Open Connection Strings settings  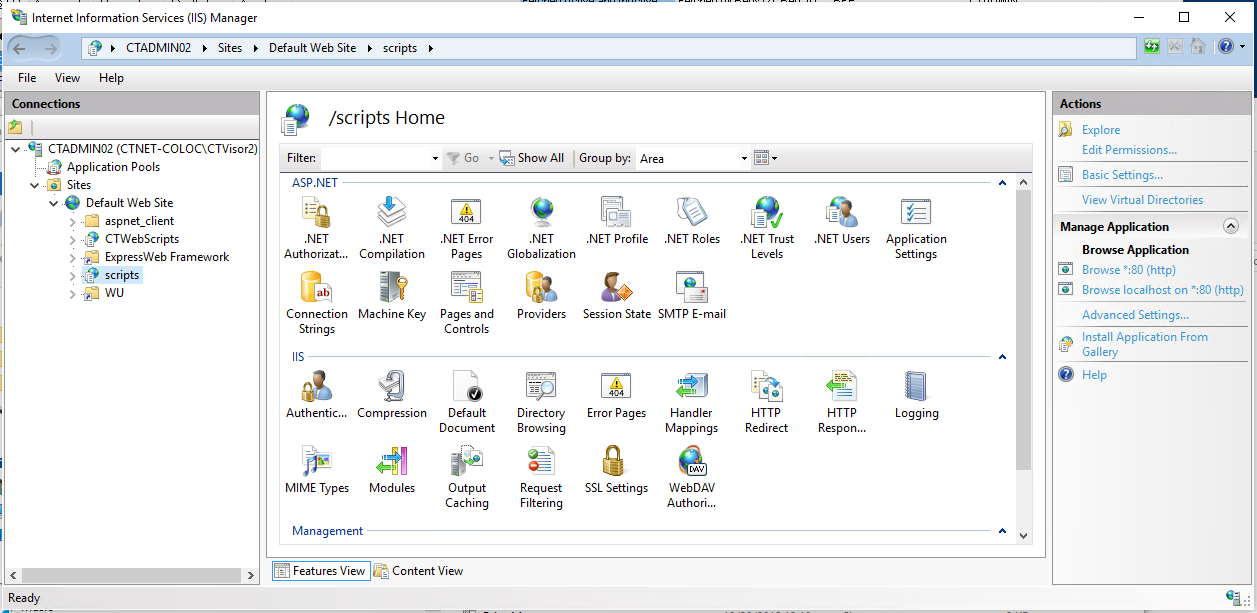tap(317, 295)
